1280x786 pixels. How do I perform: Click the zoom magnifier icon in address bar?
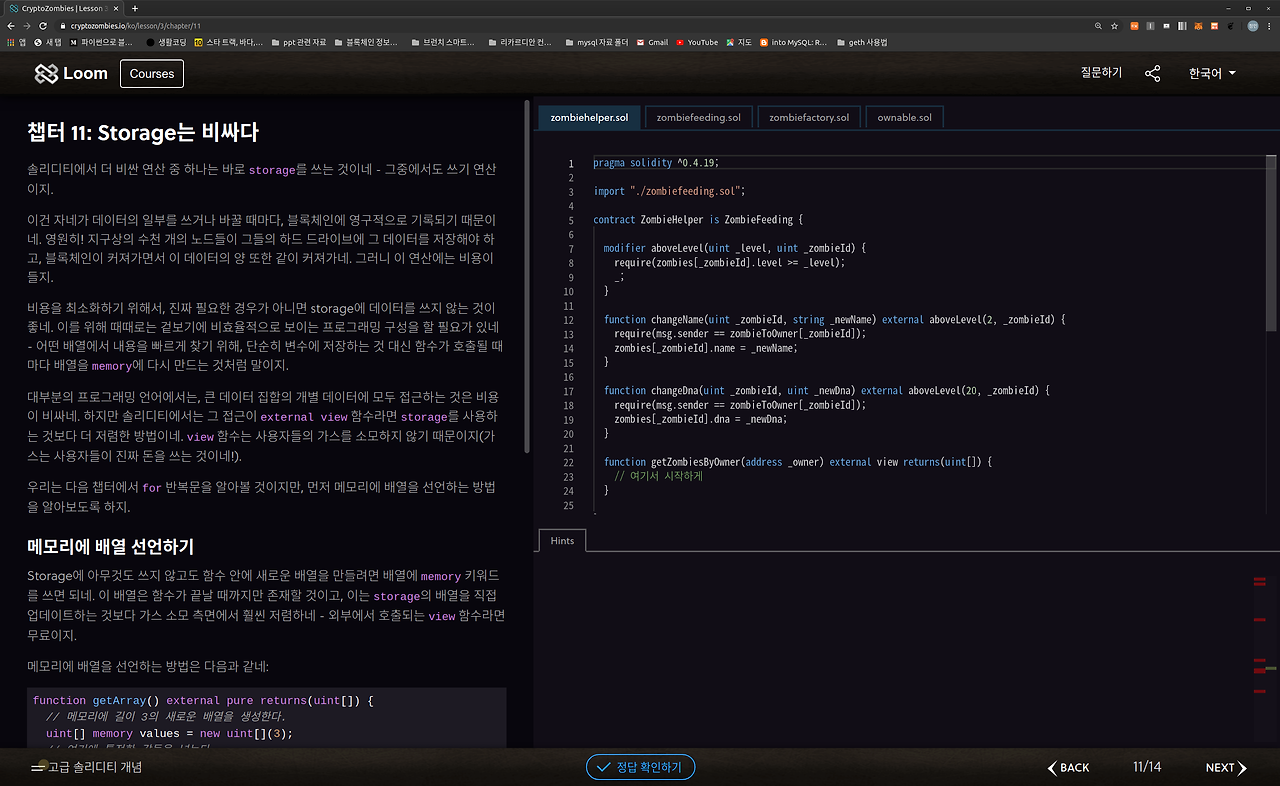click(1099, 25)
